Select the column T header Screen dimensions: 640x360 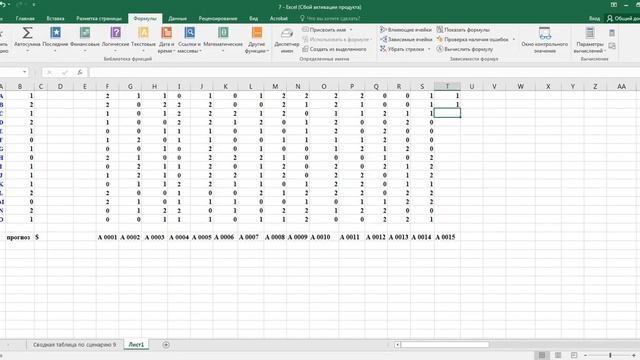(x=447, y=86)
